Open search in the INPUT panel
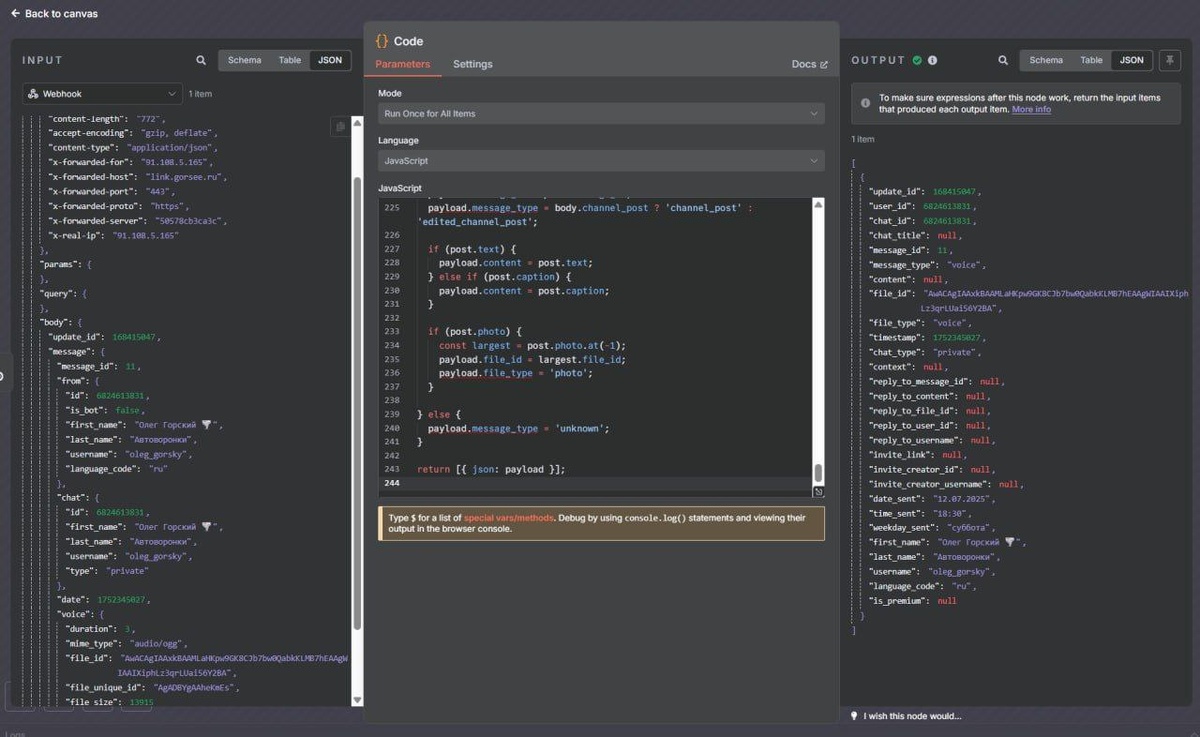This screenshot has width=1200, height=737. (201, 60)
